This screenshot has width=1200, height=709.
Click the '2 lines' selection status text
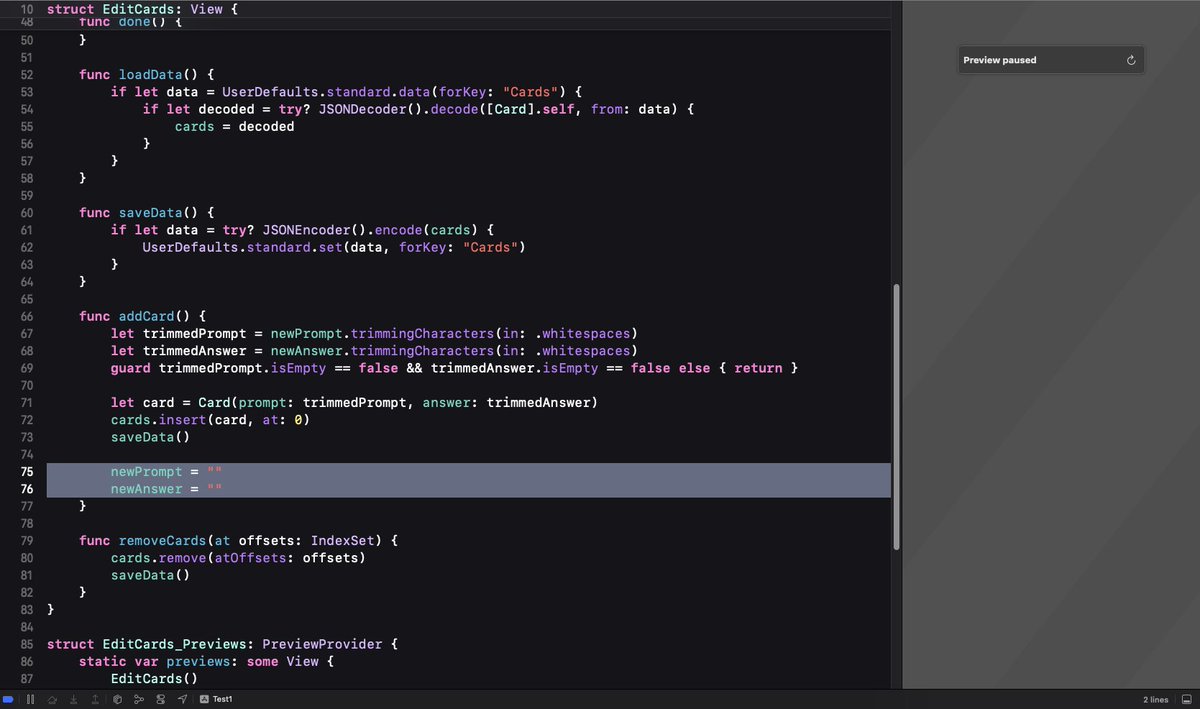(x=1155, y=700)
